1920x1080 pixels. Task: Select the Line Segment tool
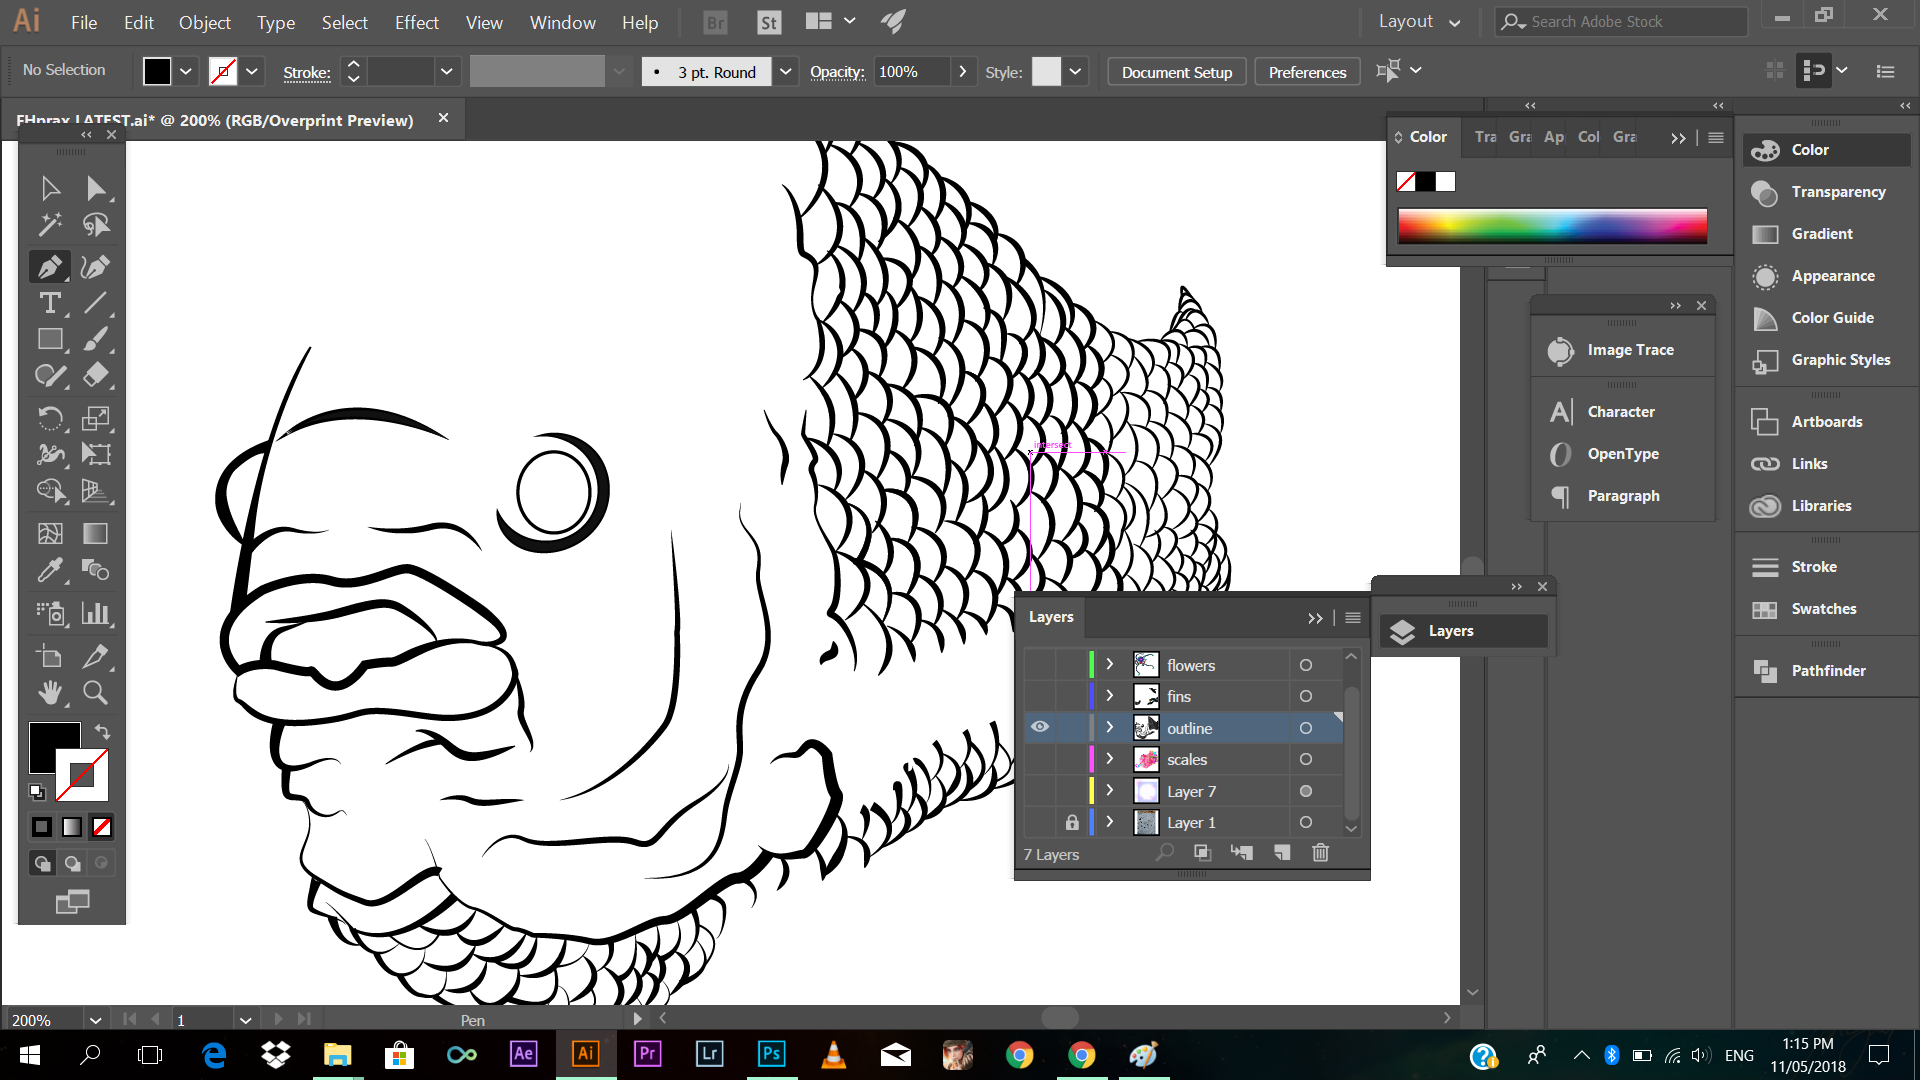[96, 303]
